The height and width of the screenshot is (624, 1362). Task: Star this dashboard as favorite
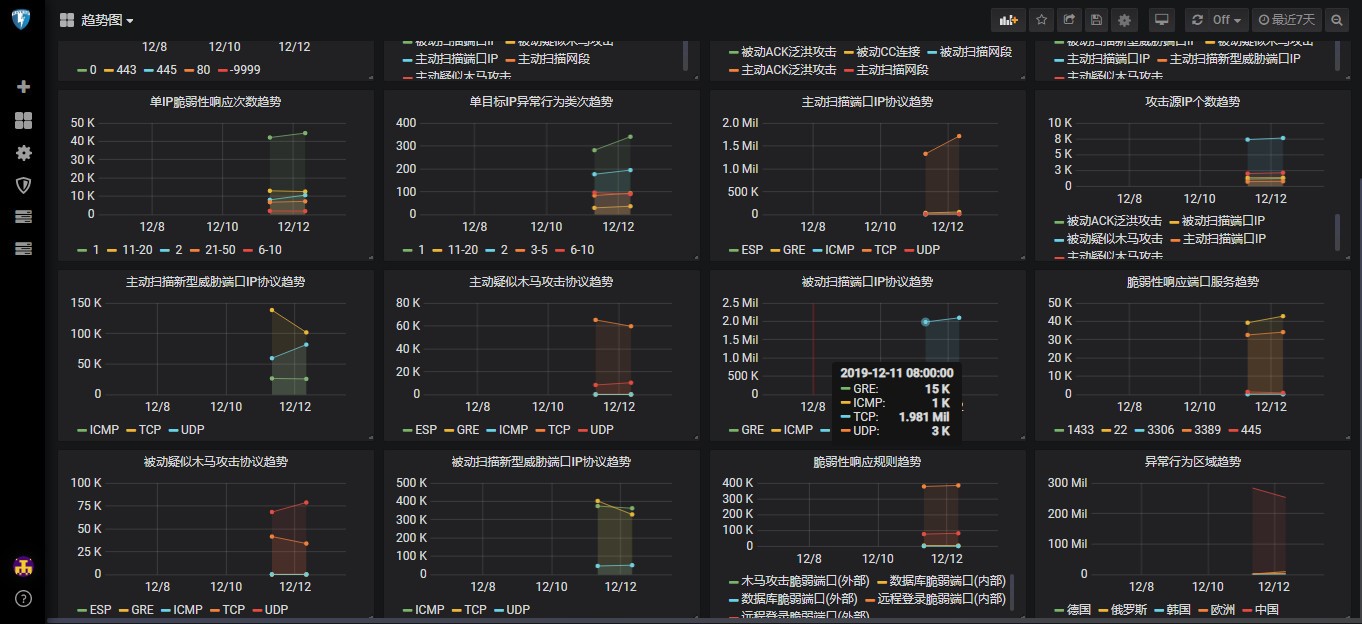click(1042, 20)
